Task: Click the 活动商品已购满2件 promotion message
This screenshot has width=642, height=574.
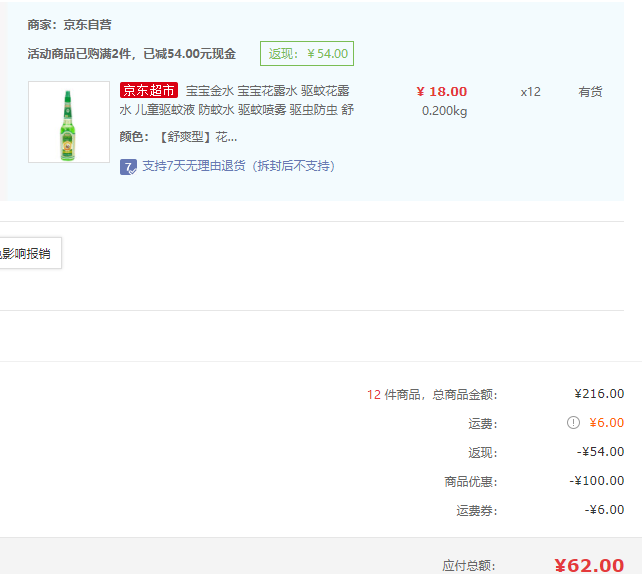Action: (132, 54)
